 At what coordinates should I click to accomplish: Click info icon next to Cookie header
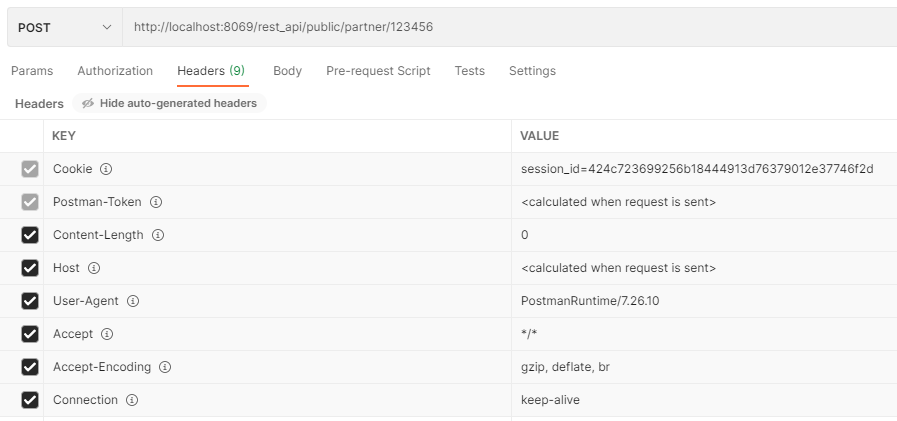coord(106,169)
